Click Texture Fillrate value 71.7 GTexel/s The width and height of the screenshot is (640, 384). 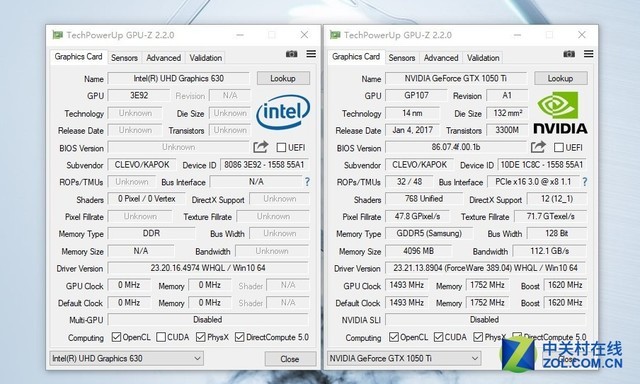(550, 216)
